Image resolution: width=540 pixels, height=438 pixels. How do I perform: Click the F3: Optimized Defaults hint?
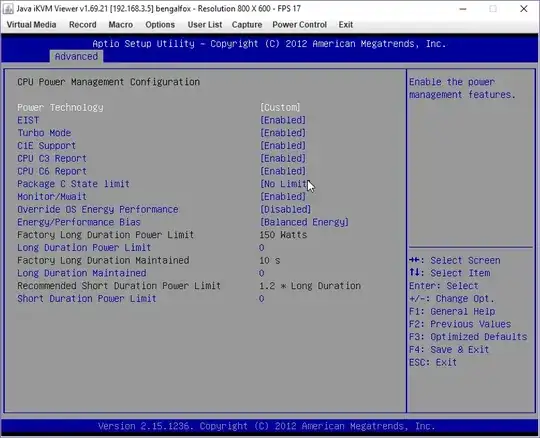click(x=468, y=337)
